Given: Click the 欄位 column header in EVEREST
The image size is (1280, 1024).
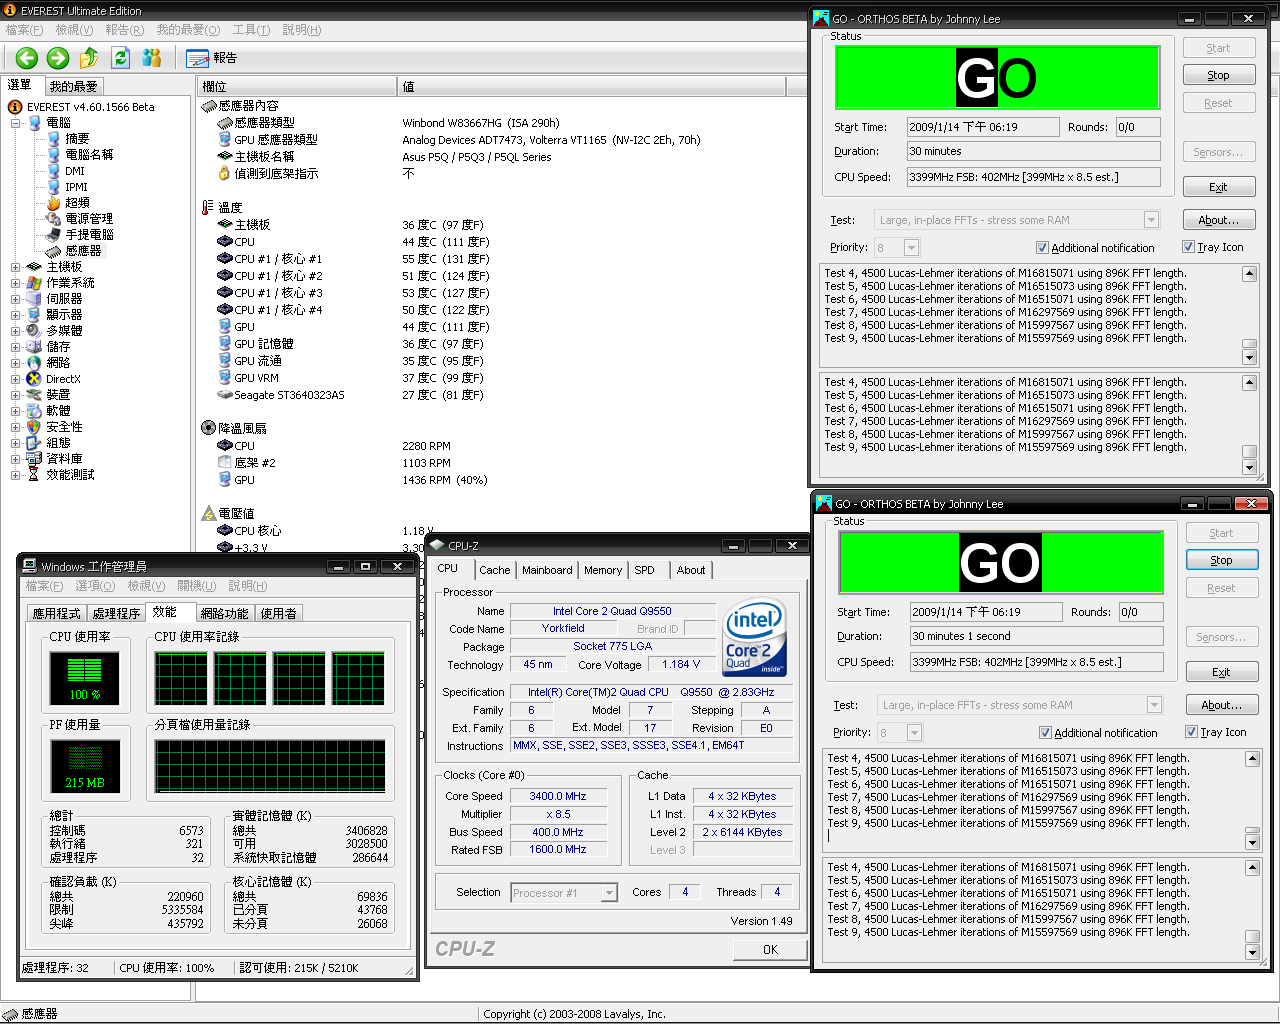Looking at the screenshot, I should [x=297, y=87].
